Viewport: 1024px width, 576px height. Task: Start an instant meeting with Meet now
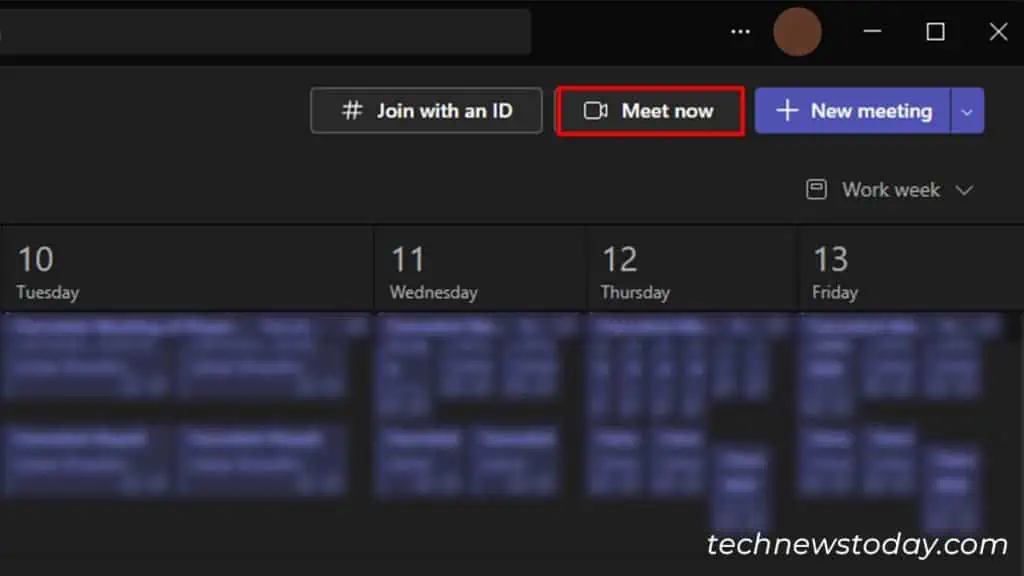coord(650,111)
